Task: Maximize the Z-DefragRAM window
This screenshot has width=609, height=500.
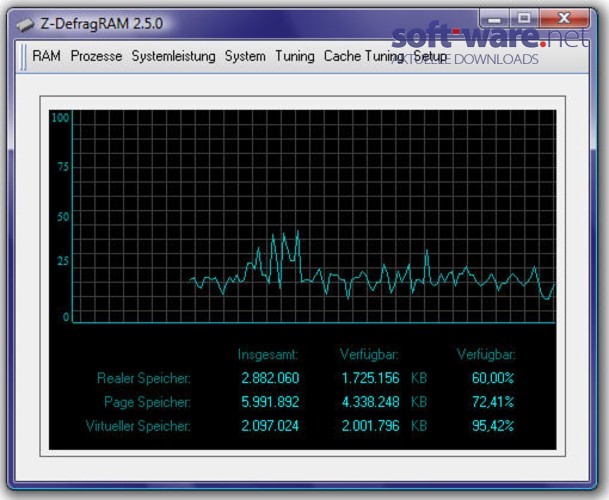Action: [x=524, y=18]
